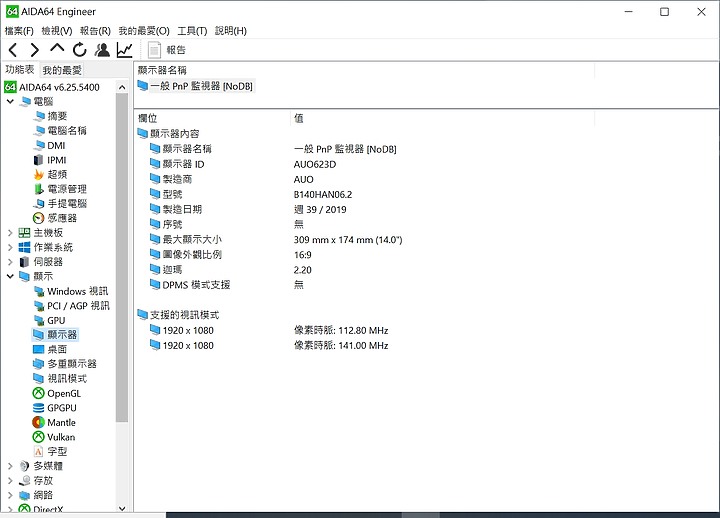Switch to the 我的最愛 tab in the sidebar
This screenshot has width=720, height=518.
point(62,70)
